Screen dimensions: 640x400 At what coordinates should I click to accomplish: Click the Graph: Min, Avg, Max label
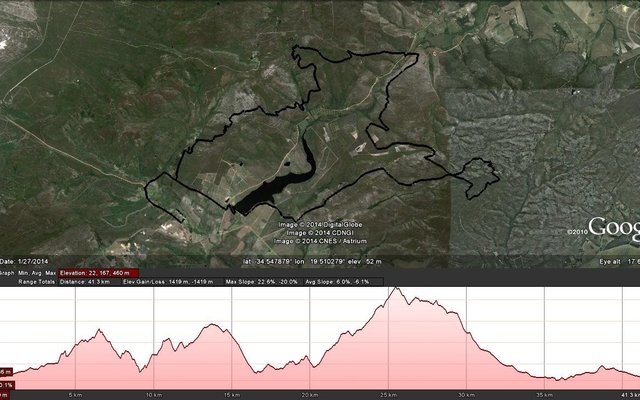point(28,273)
